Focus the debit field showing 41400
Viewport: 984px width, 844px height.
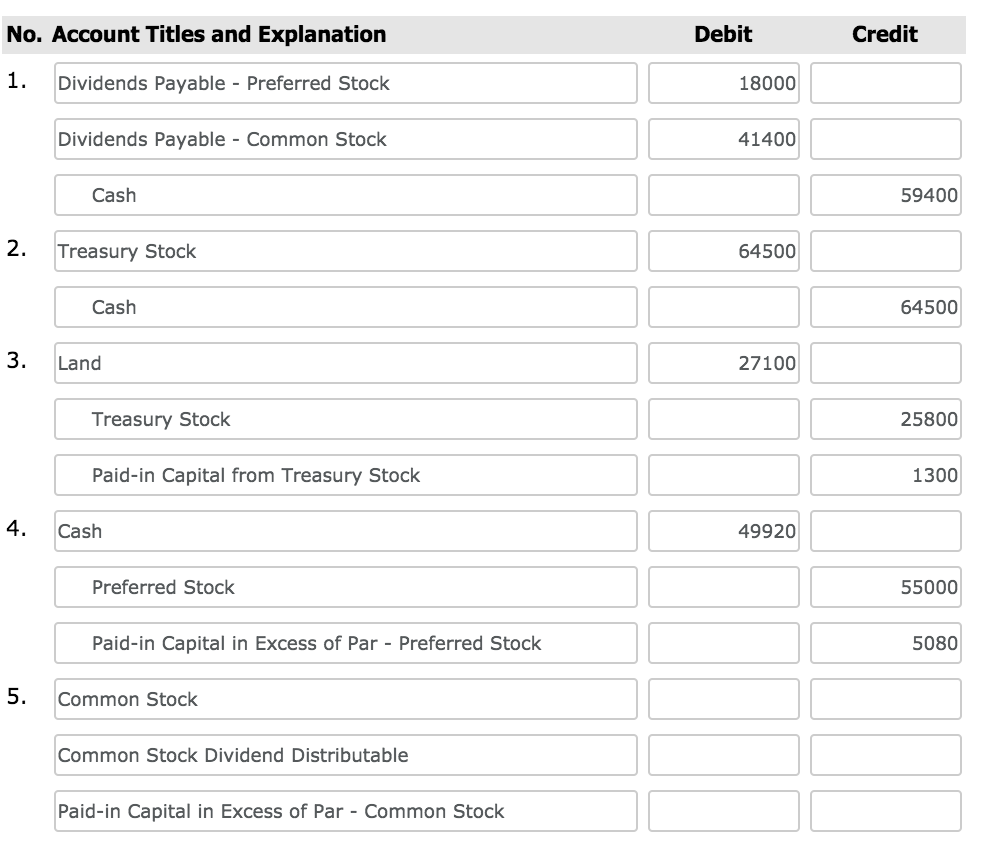pos(723,140)
